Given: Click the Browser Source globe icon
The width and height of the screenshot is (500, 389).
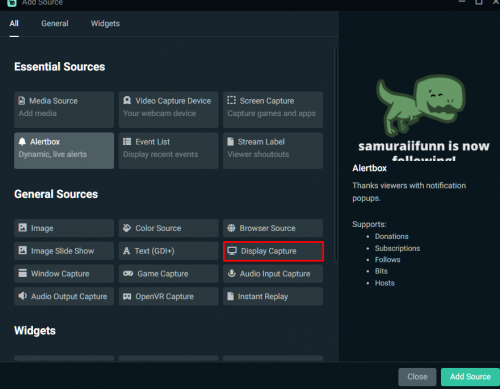Looking at the screenshot, I should point(231,228).
